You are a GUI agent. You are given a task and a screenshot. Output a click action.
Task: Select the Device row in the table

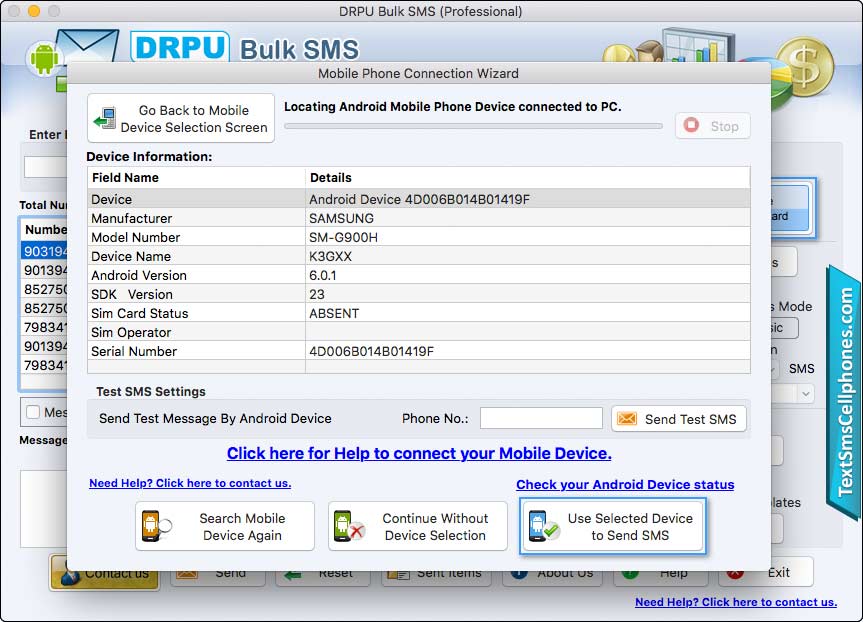418,199
